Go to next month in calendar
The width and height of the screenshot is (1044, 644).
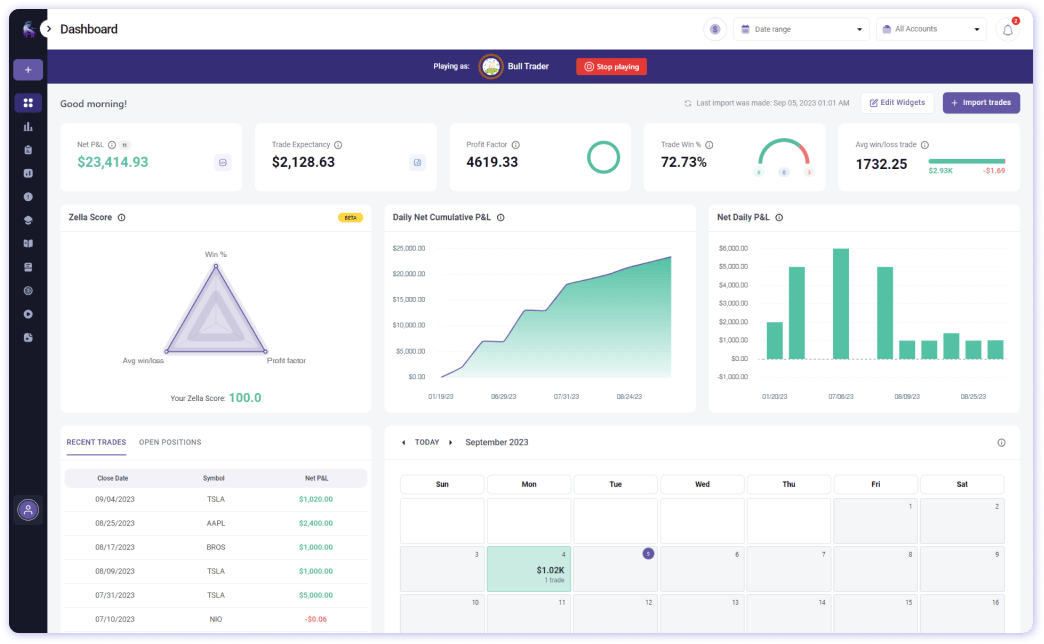point(451,443)
